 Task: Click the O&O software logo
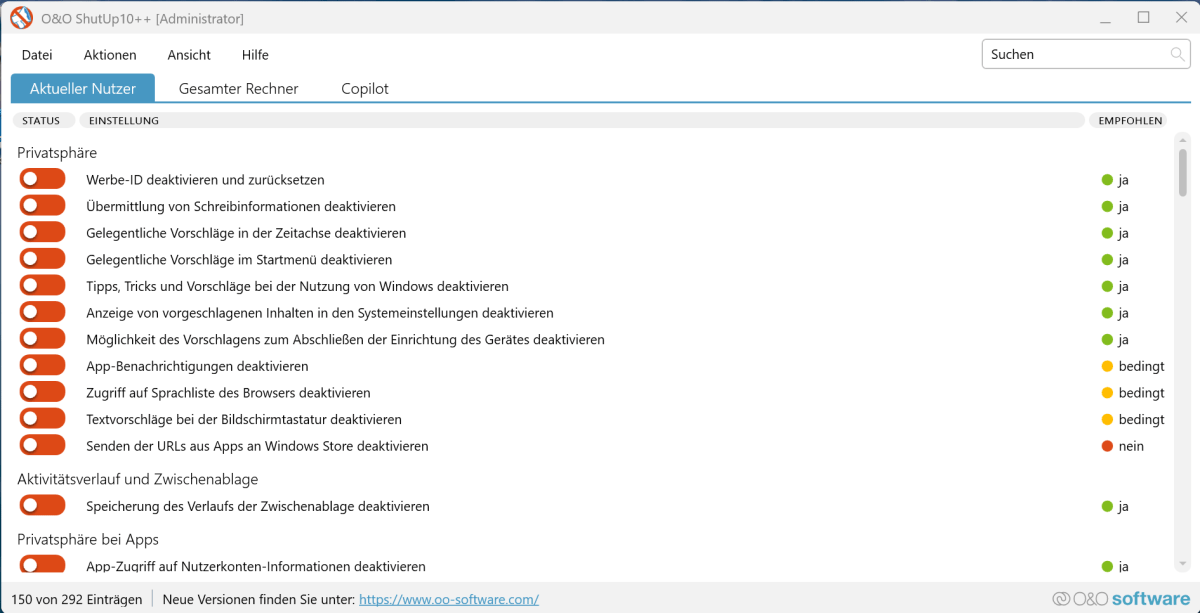1121,599
